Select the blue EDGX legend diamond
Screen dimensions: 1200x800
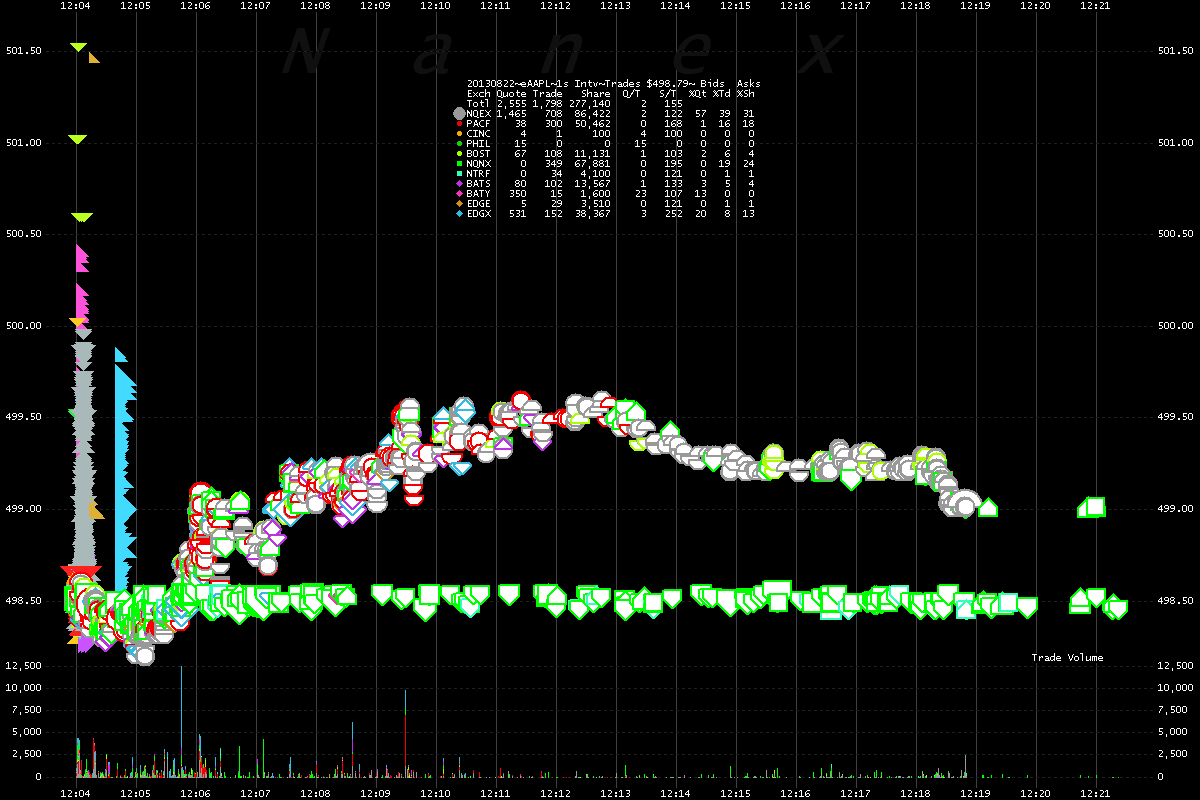pyautogui.click(x=459, y=213)
